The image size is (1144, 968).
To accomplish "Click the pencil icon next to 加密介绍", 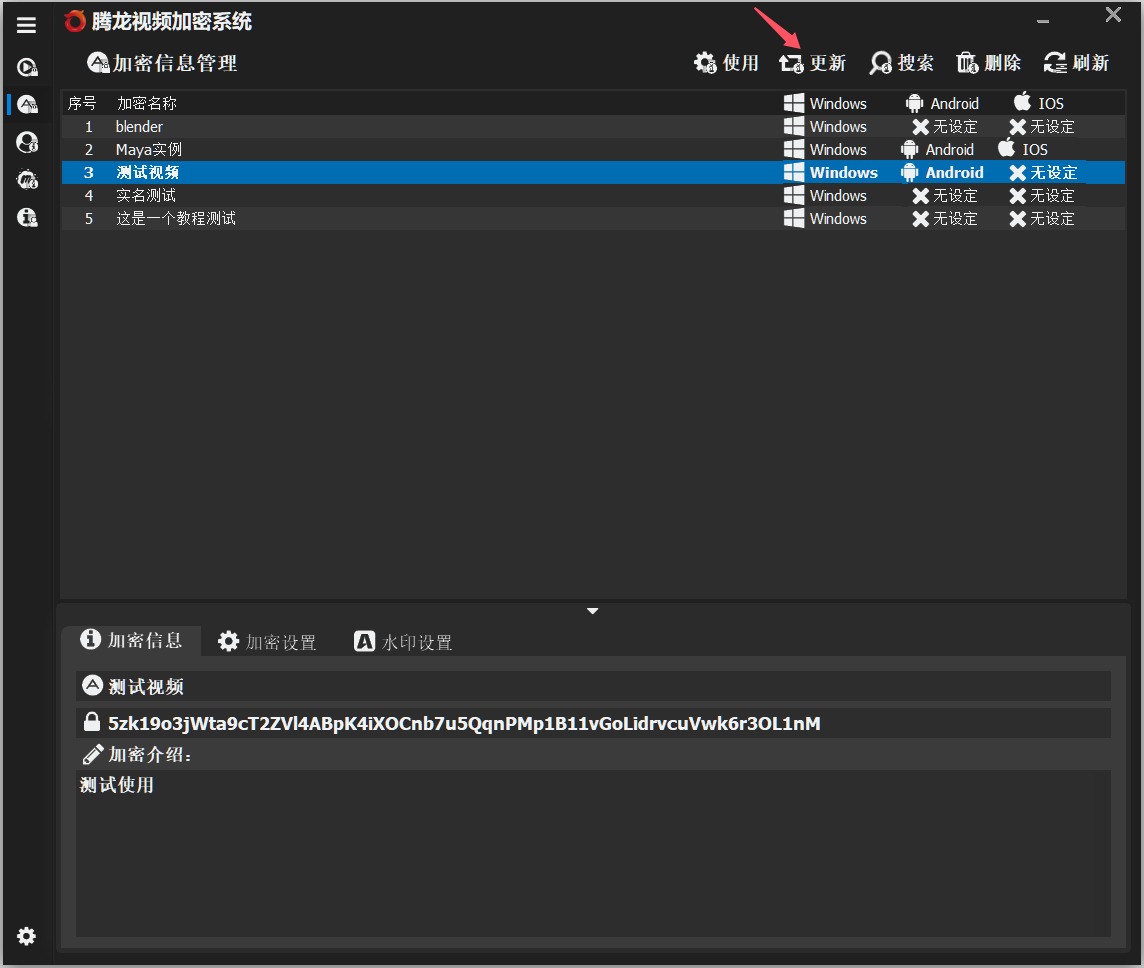I will pos(93,754).
